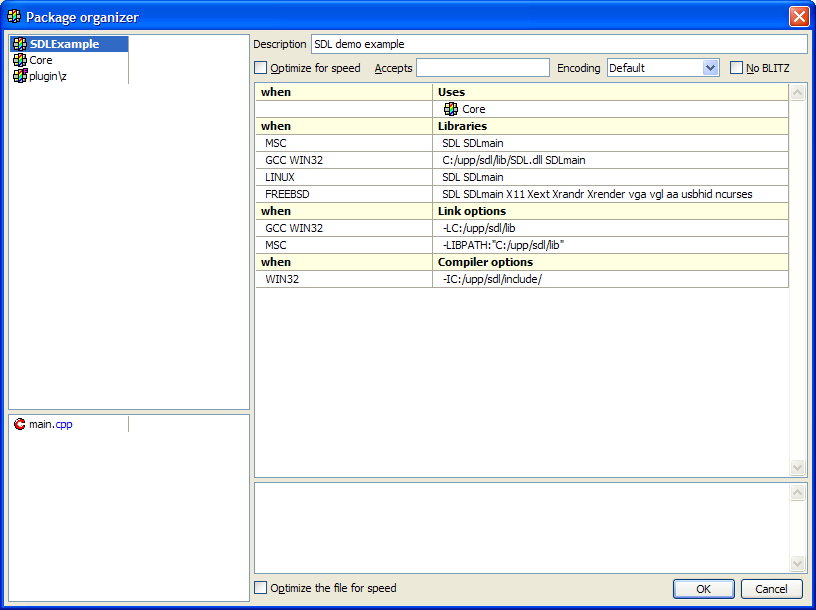Enable the Optimize for speed checkbox
The image size is (816, 610).
(261, 68)
